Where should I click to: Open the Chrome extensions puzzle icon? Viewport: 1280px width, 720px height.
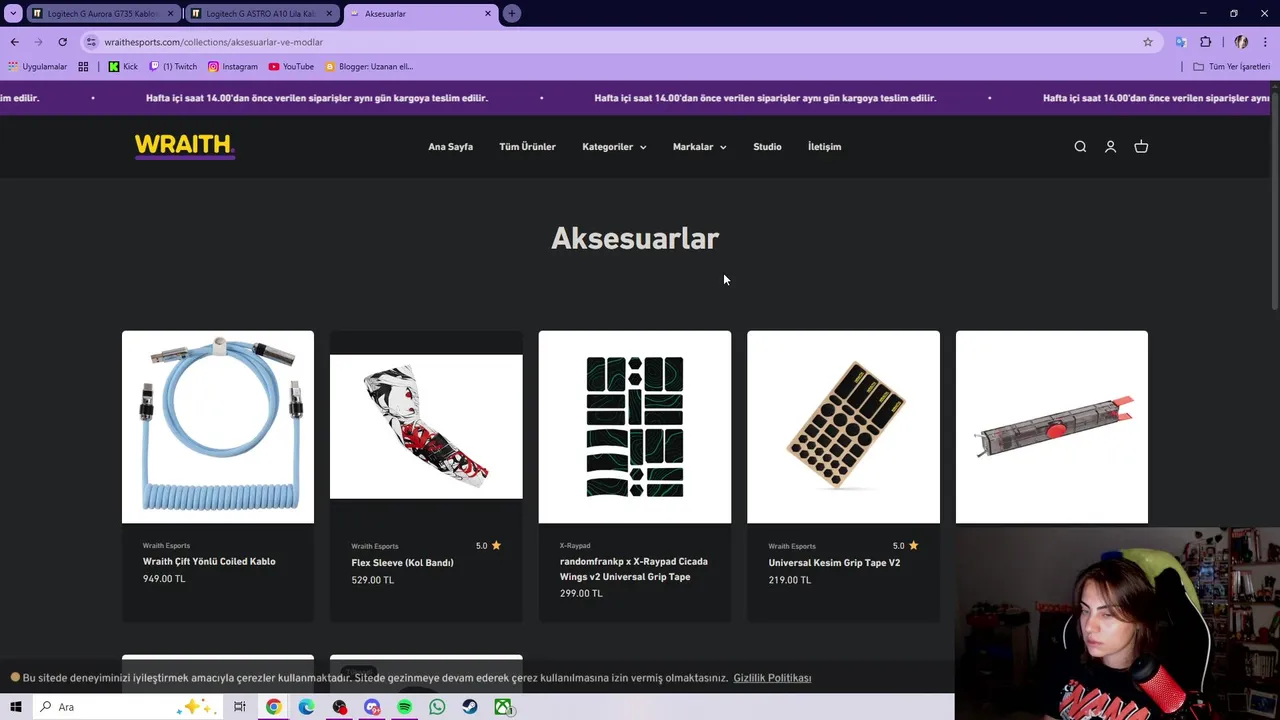tap(1205, 42)
